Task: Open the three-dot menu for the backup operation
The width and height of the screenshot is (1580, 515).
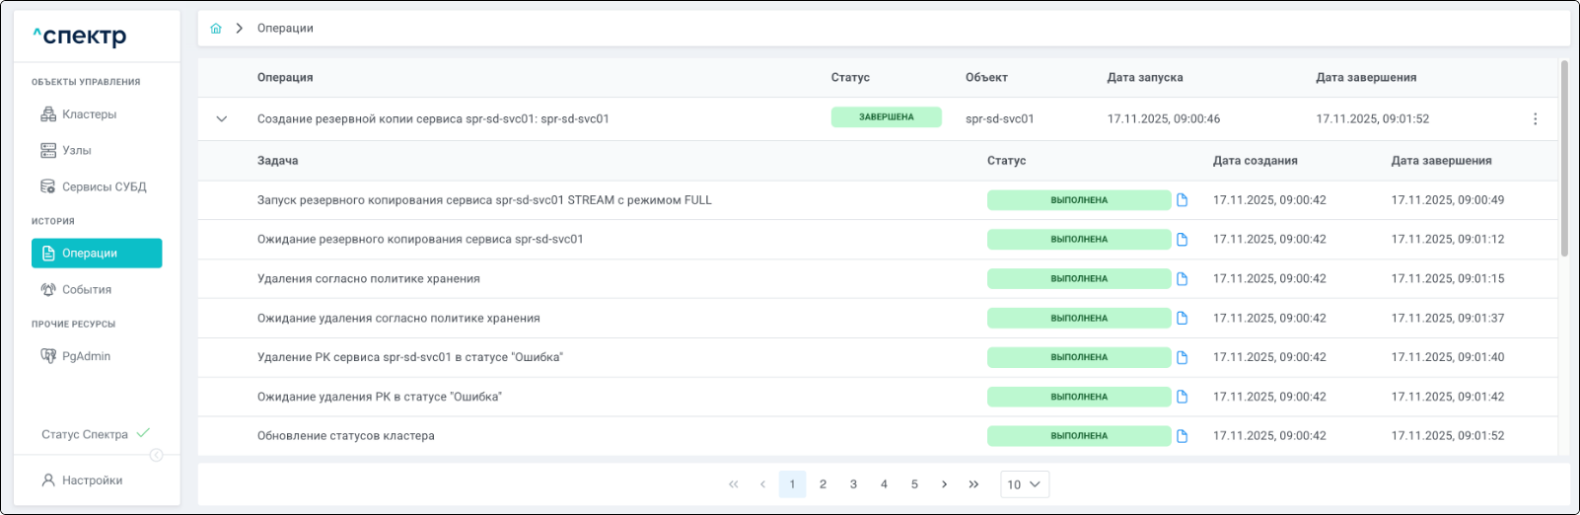Action: [x=1535, y=119]
